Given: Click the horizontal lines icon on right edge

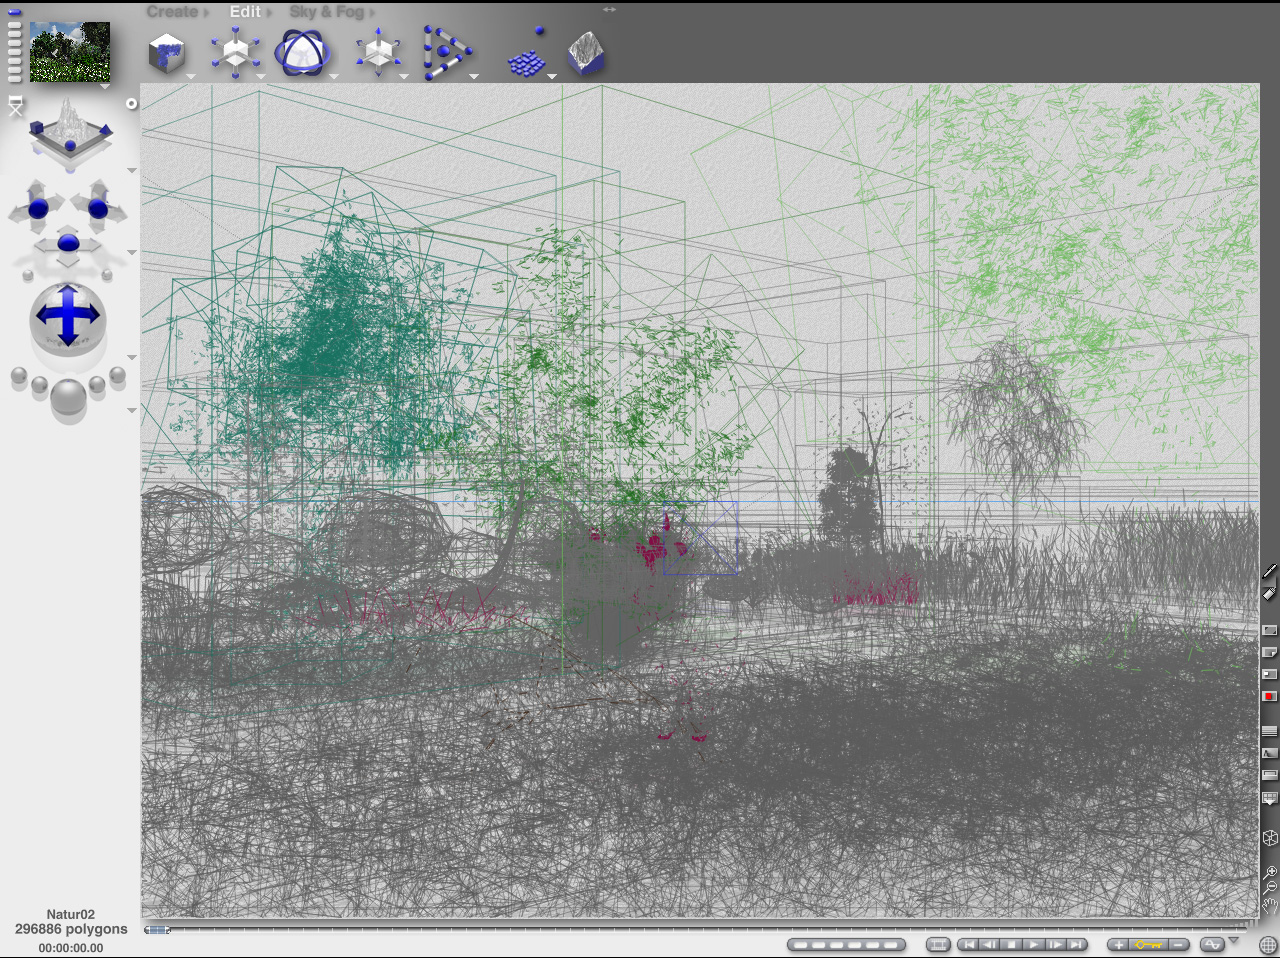Looking at the screenshot, I should point(1270,731).
